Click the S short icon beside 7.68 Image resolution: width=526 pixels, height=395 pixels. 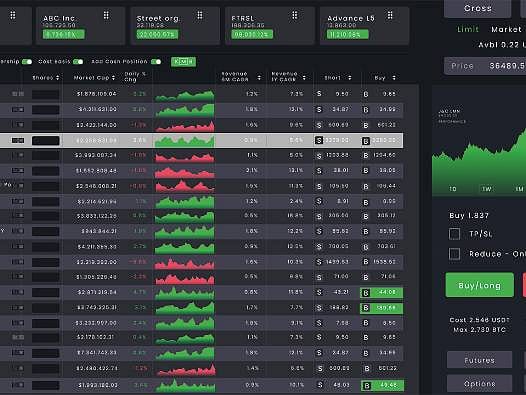pyautogui.click(x=319, y=323)
